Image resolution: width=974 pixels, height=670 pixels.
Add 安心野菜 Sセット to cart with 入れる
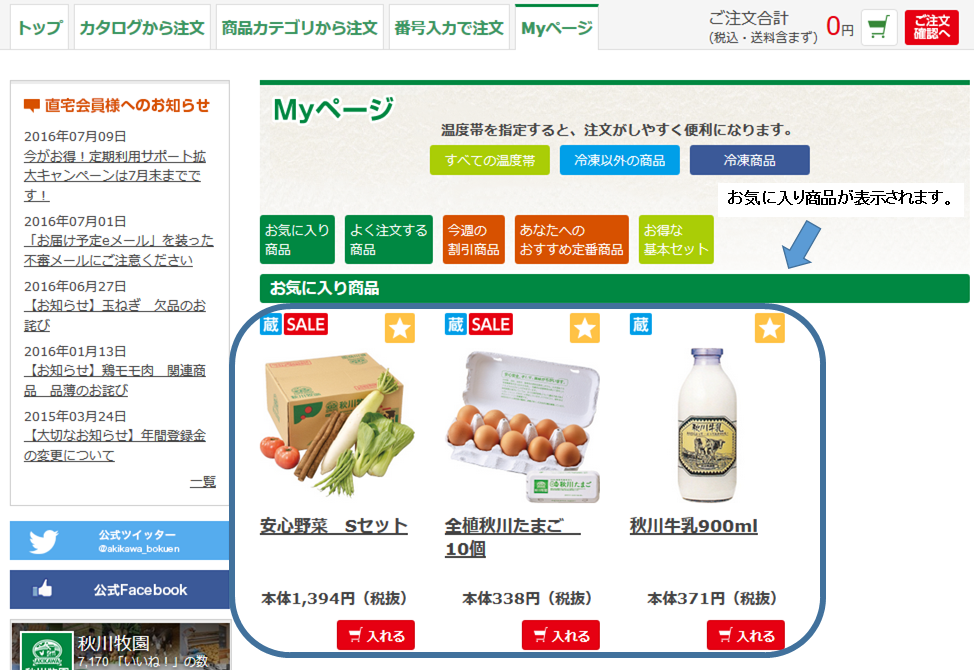click(x=376, y=635)
